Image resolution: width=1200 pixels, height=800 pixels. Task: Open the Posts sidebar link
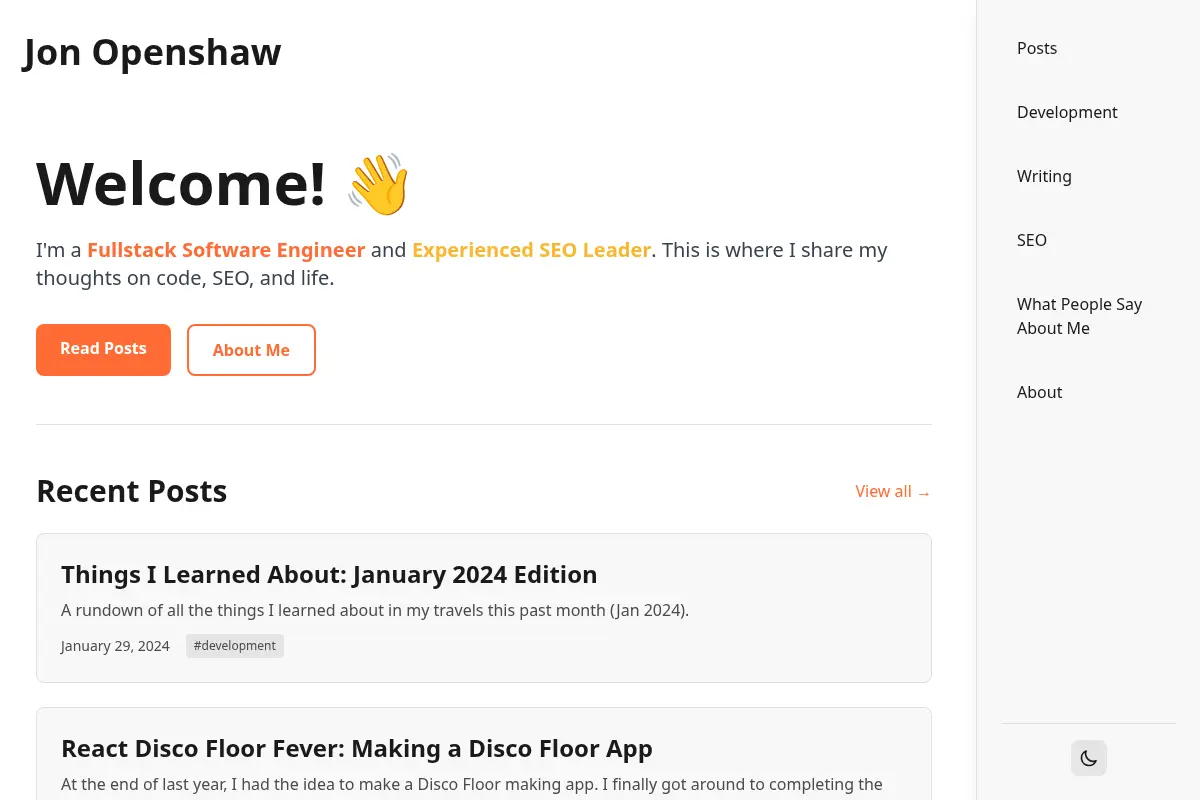(x=1037, y=48)
